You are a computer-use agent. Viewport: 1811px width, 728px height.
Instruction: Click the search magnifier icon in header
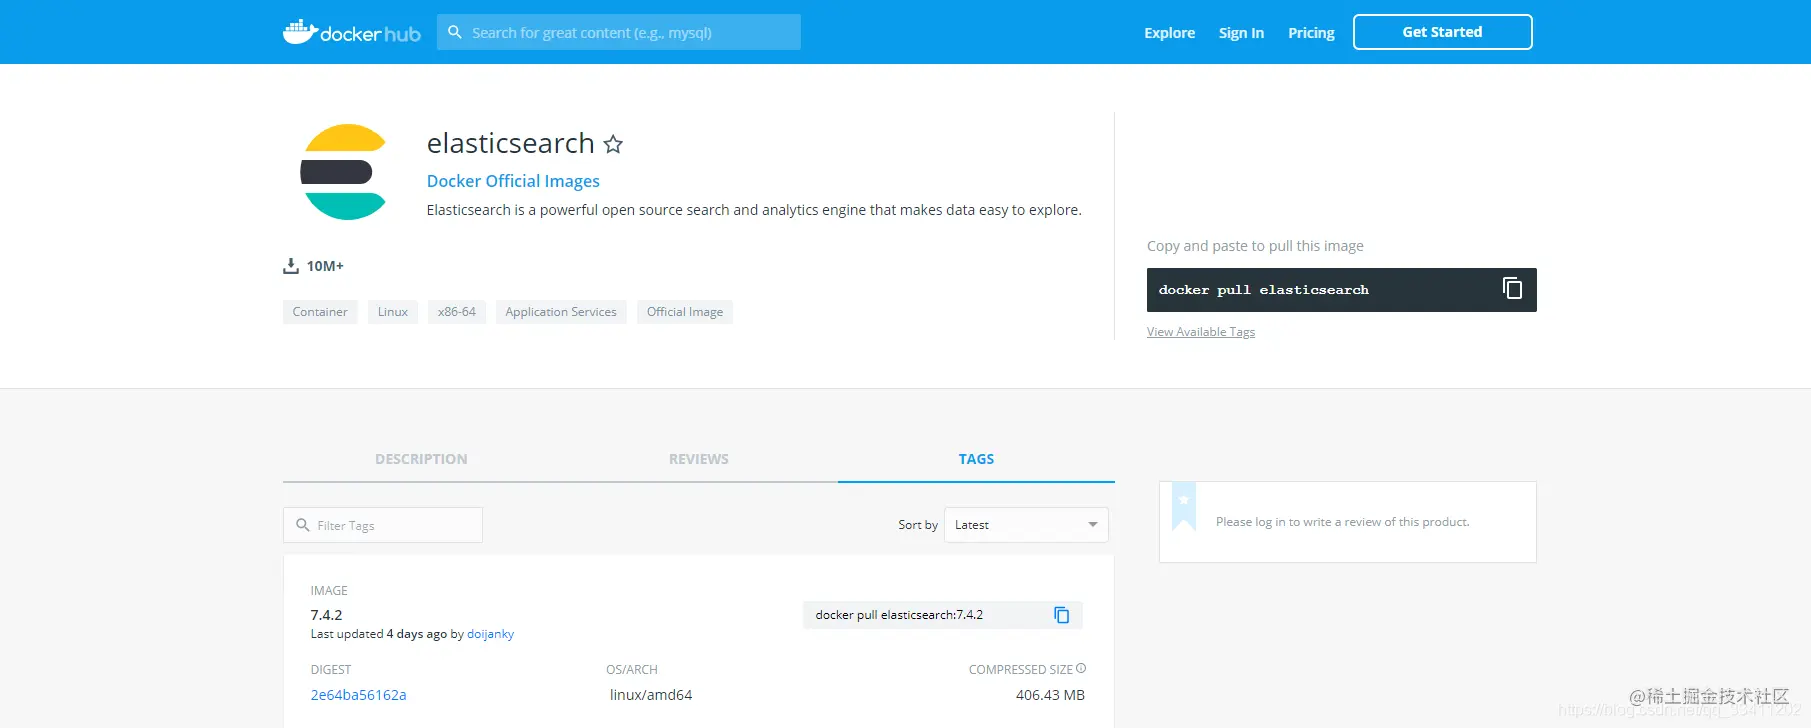point(455,32)
